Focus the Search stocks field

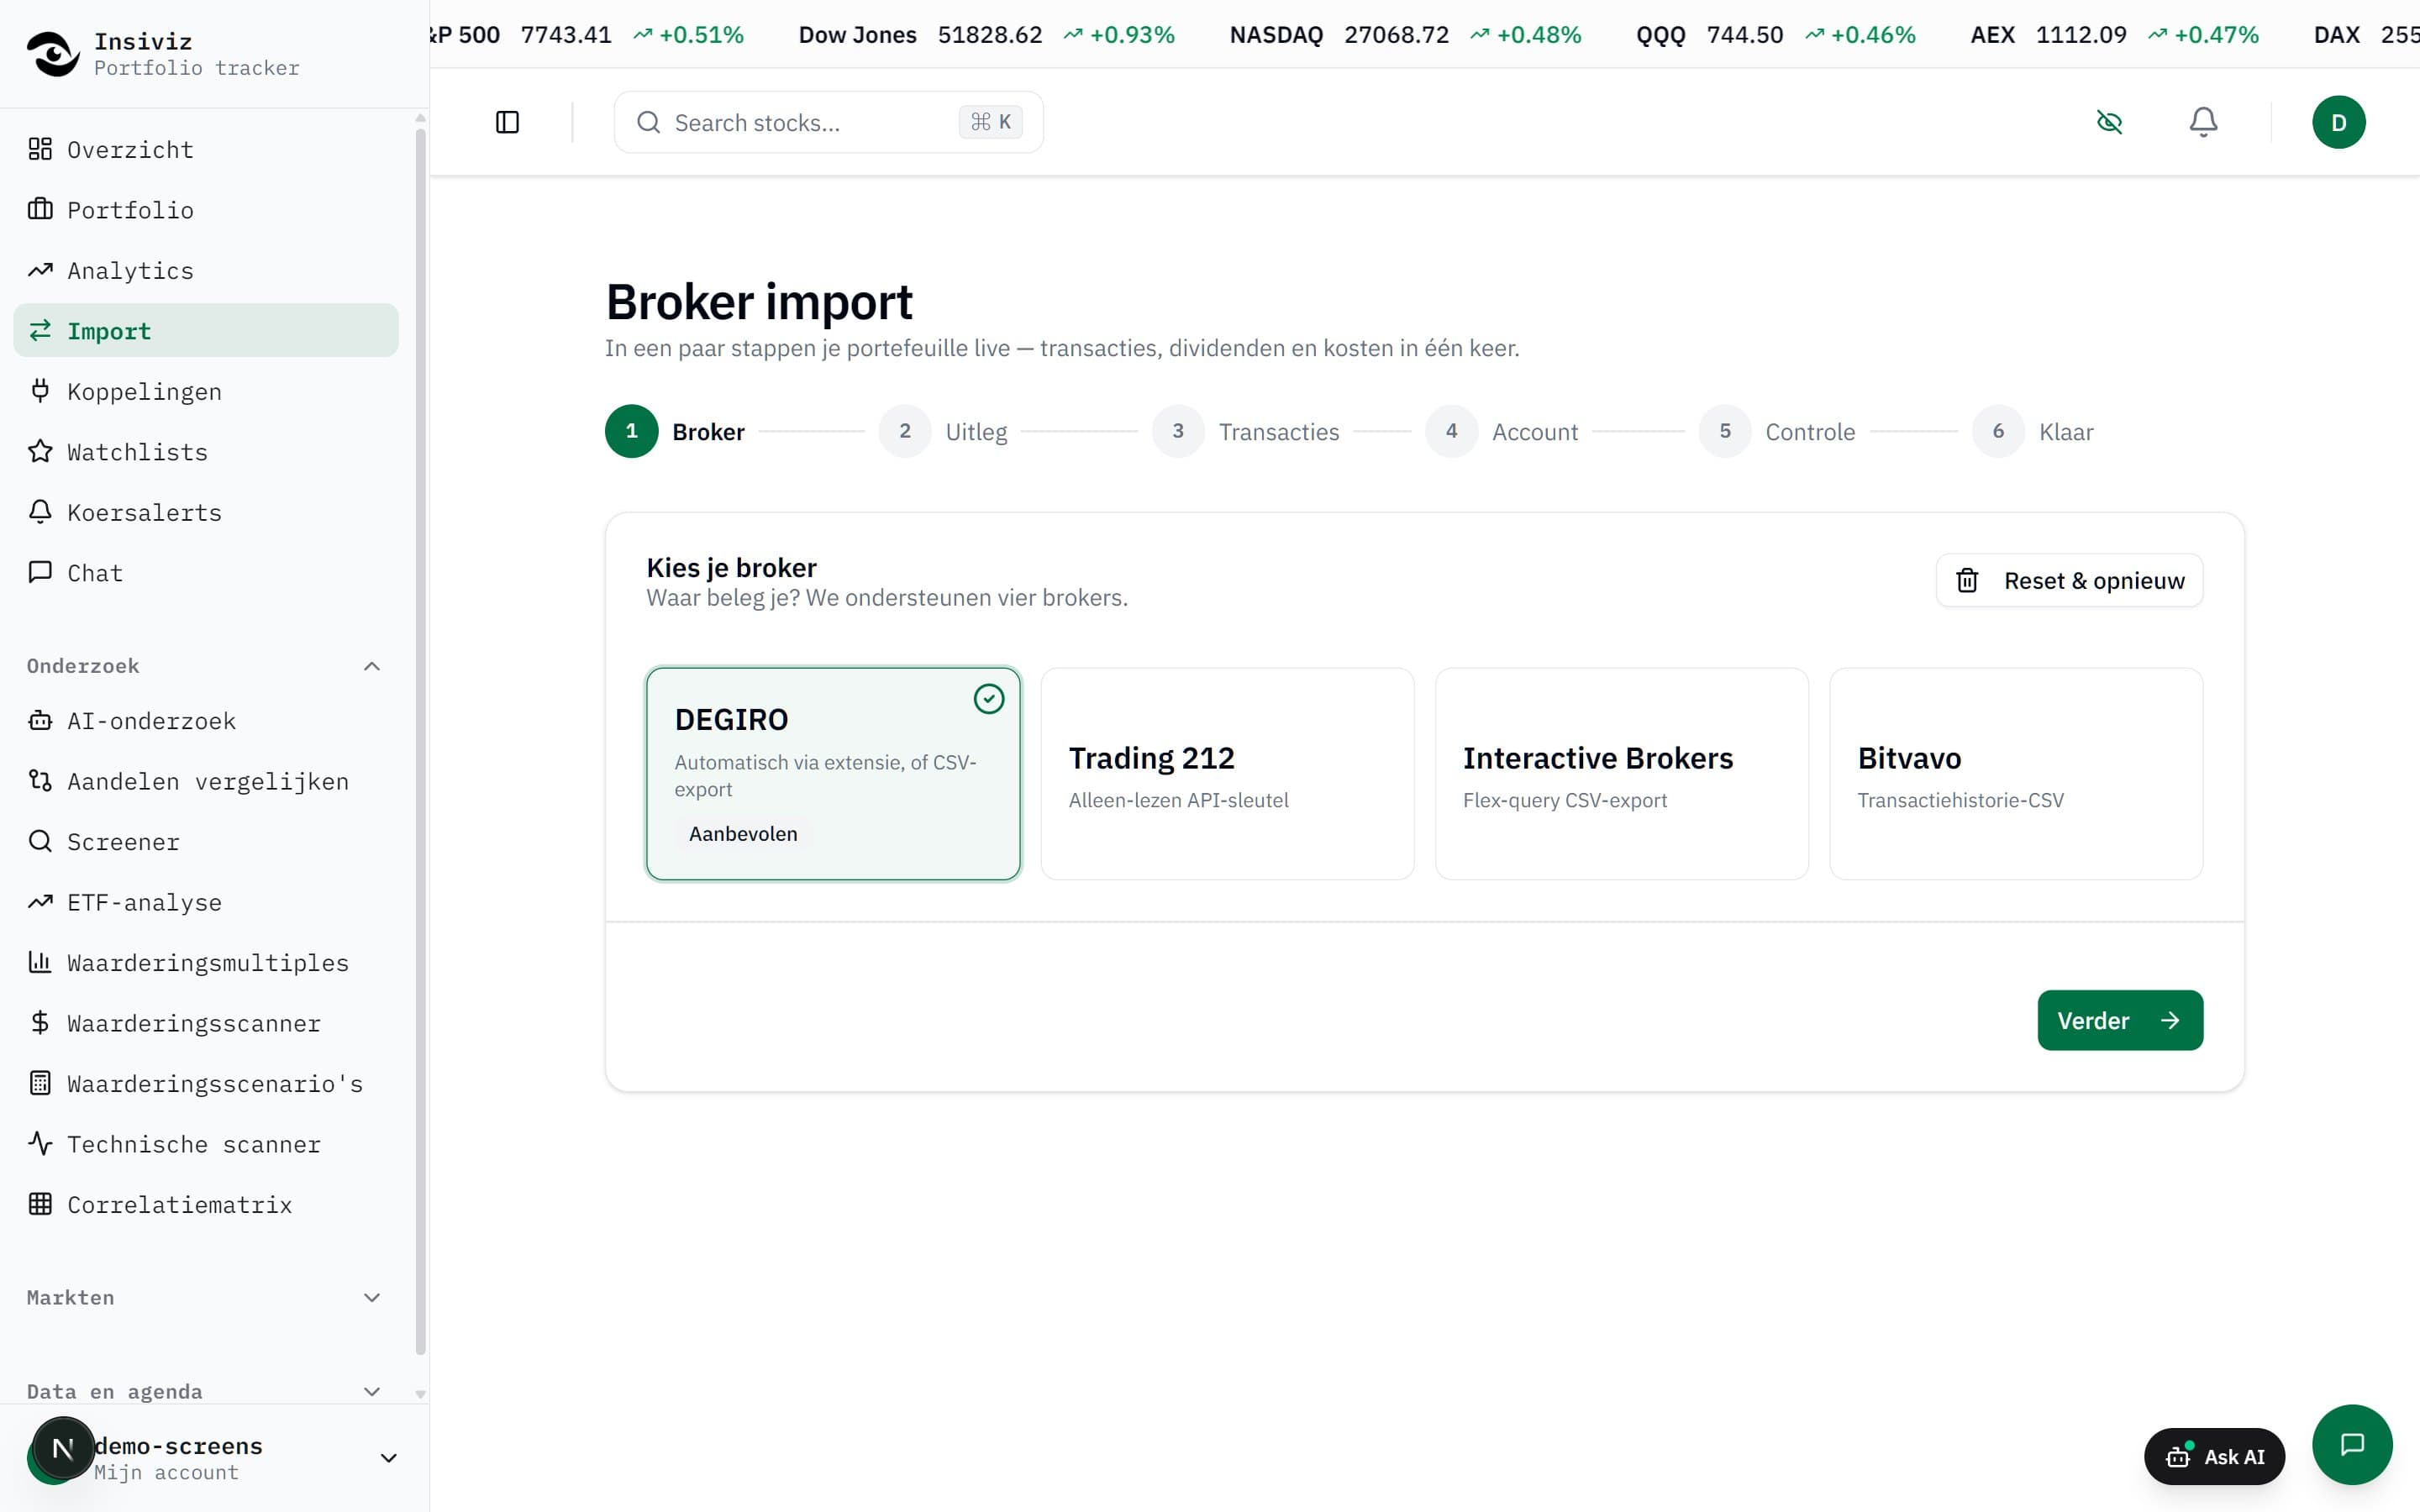(828, 122)
